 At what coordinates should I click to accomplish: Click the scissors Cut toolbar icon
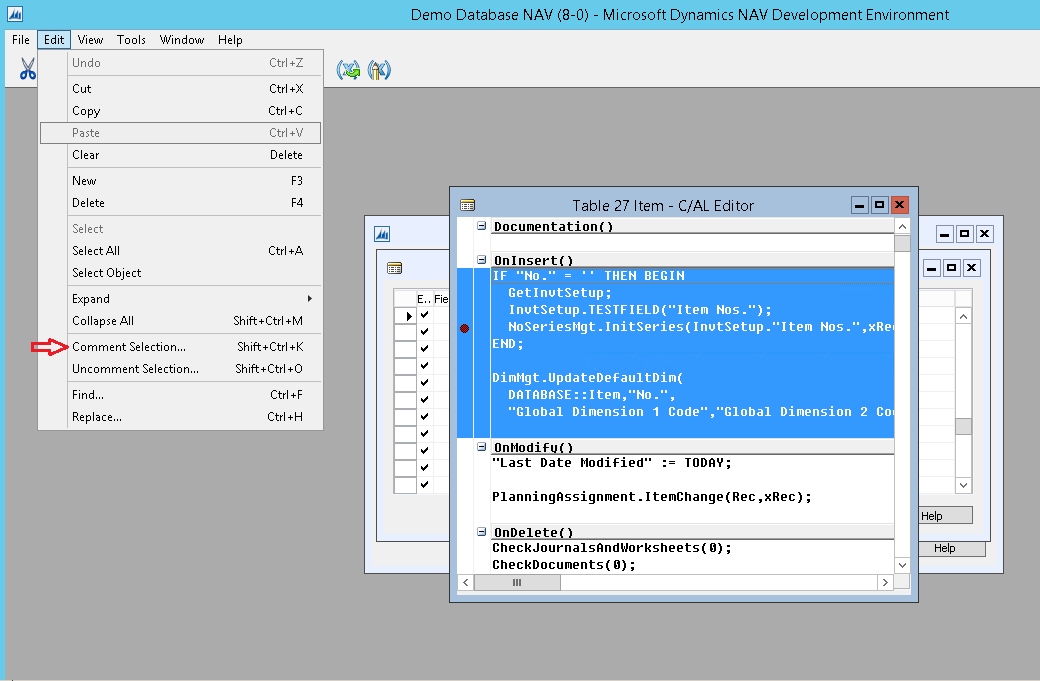(27, 69)
